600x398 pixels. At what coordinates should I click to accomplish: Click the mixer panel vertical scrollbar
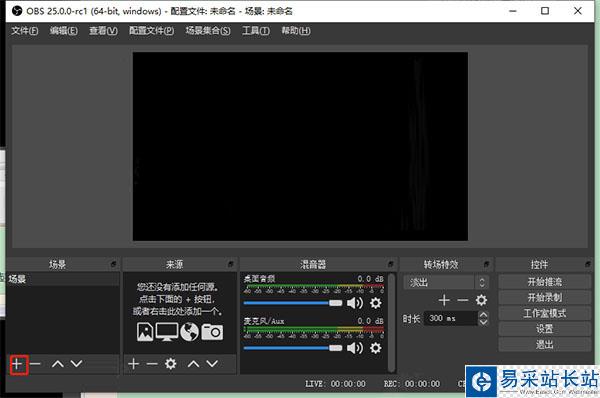pos(391,323)
